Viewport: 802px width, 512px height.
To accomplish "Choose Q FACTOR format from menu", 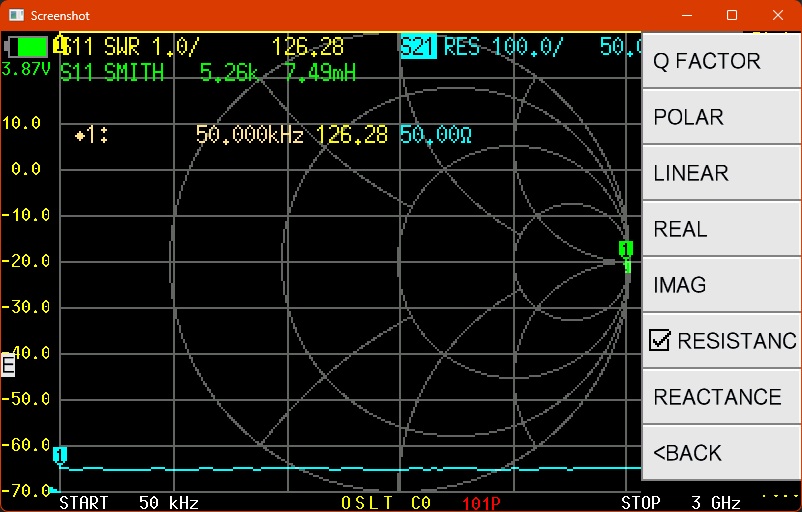I will pos(721,61).
